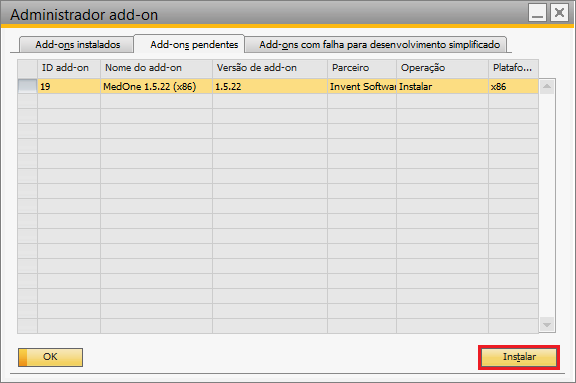Click the scrollbar up arrow
The image size is (576, 383).
tap(547, 87)
